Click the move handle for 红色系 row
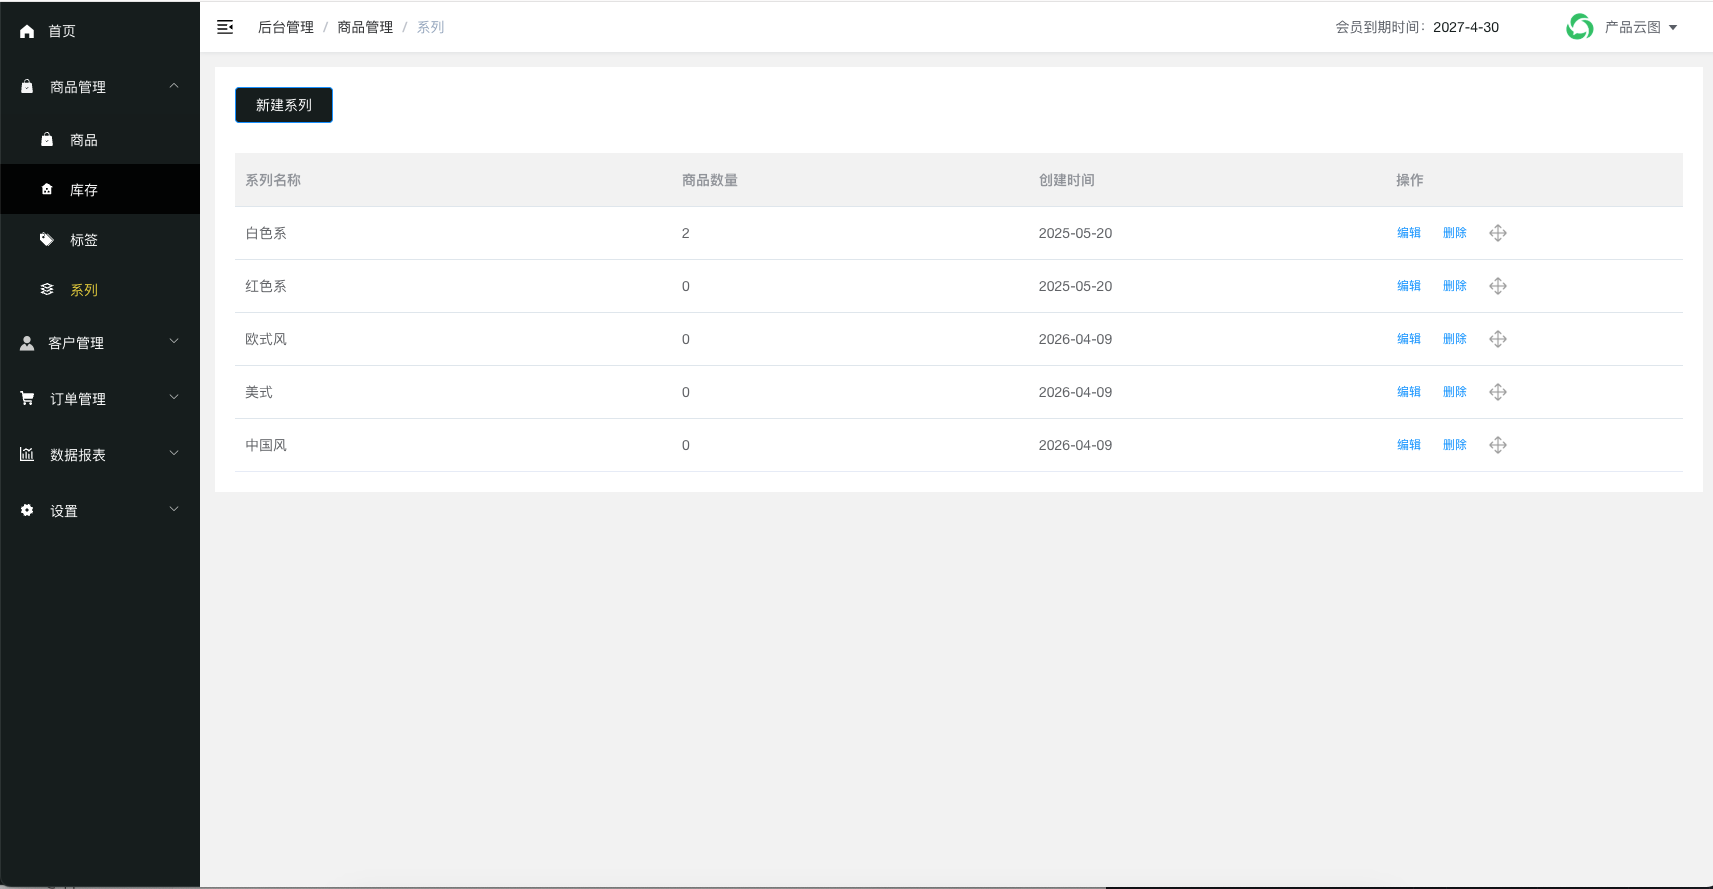This screenshot has height=889, width=1713. tap(1498, 286)
